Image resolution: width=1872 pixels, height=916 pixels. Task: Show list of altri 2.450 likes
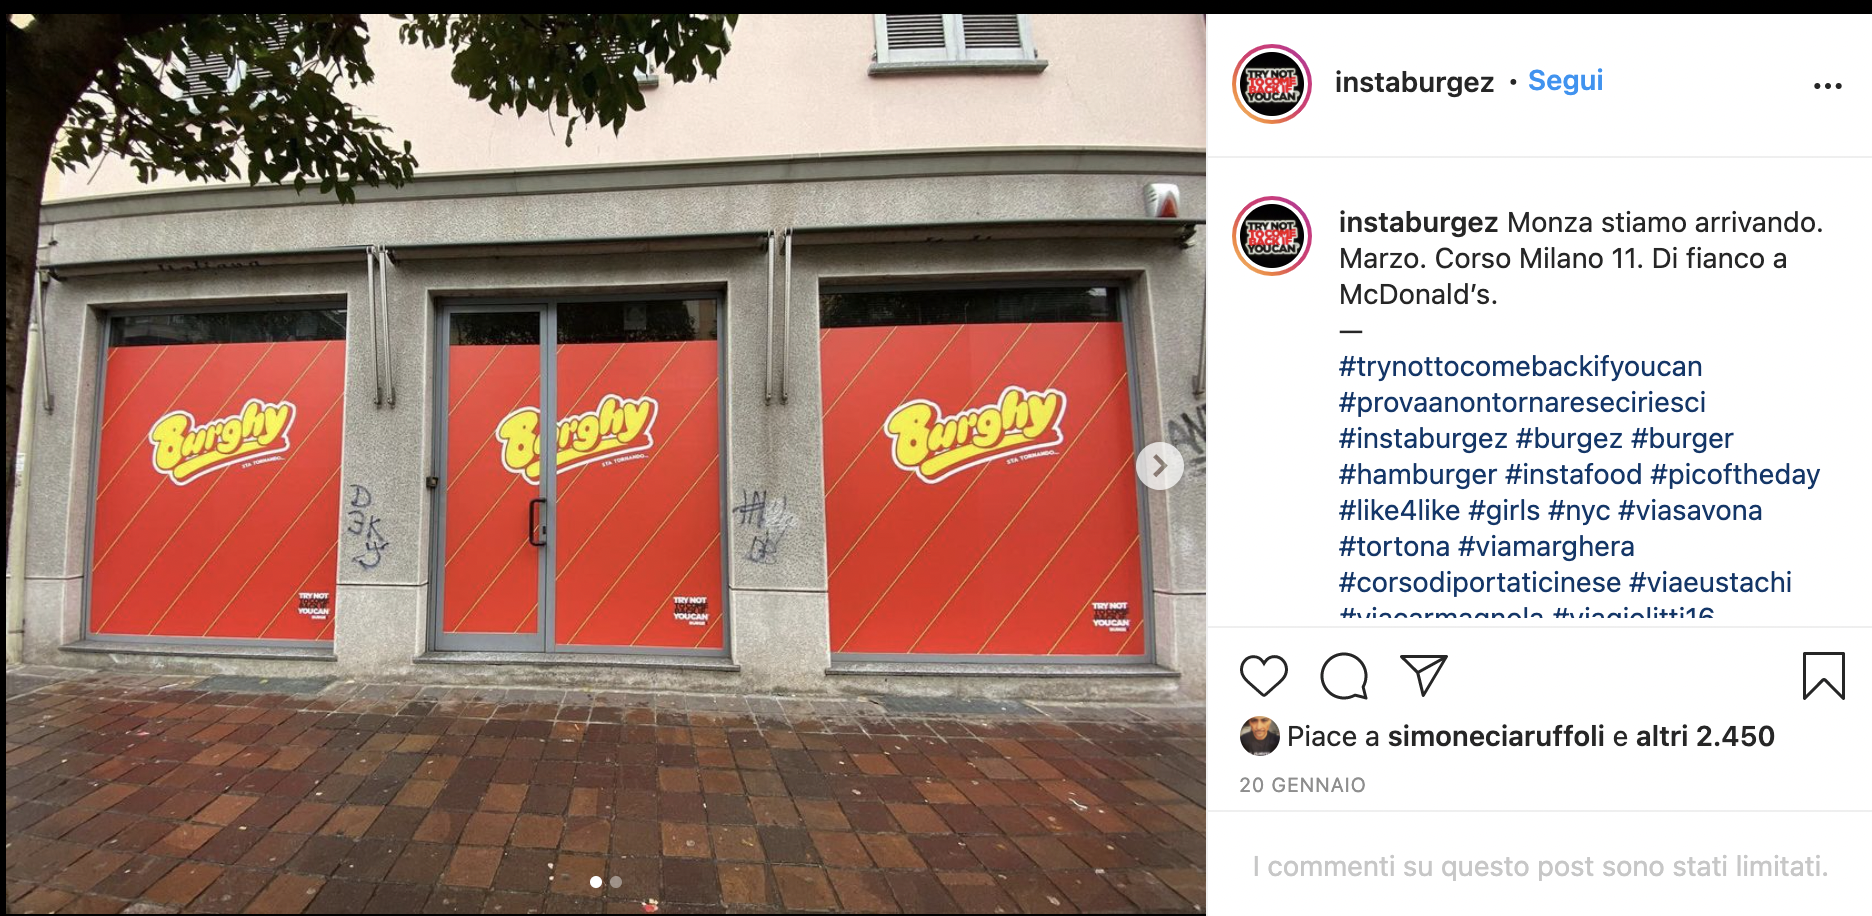[x=1705, y=737]
